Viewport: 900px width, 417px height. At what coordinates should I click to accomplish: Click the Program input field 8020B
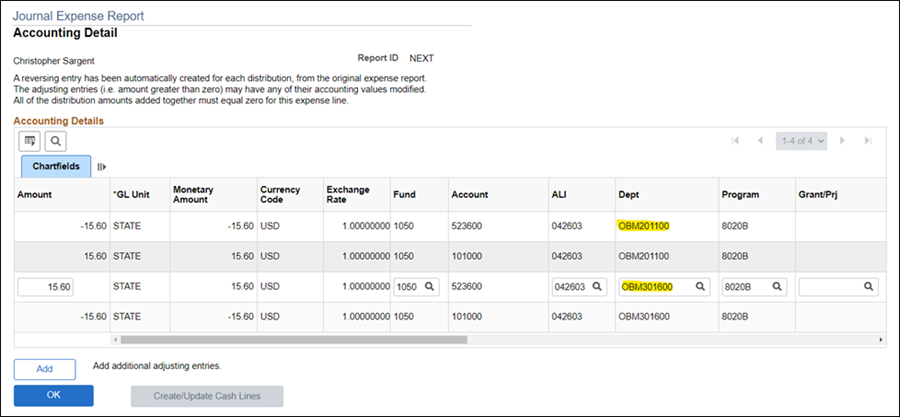point(754,287)
